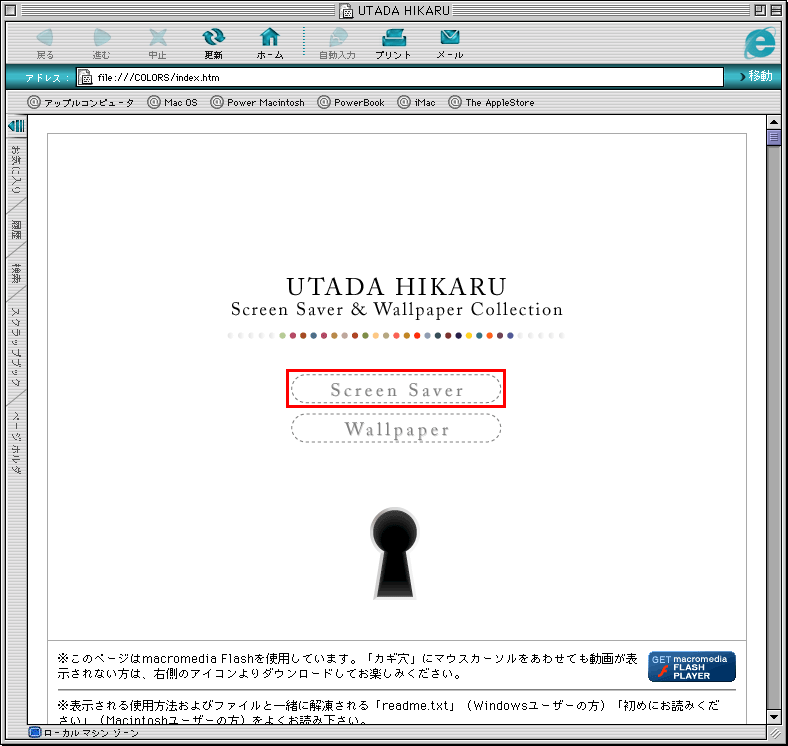
Task: Click the page icon beside the address
Action: pos(86,77)
